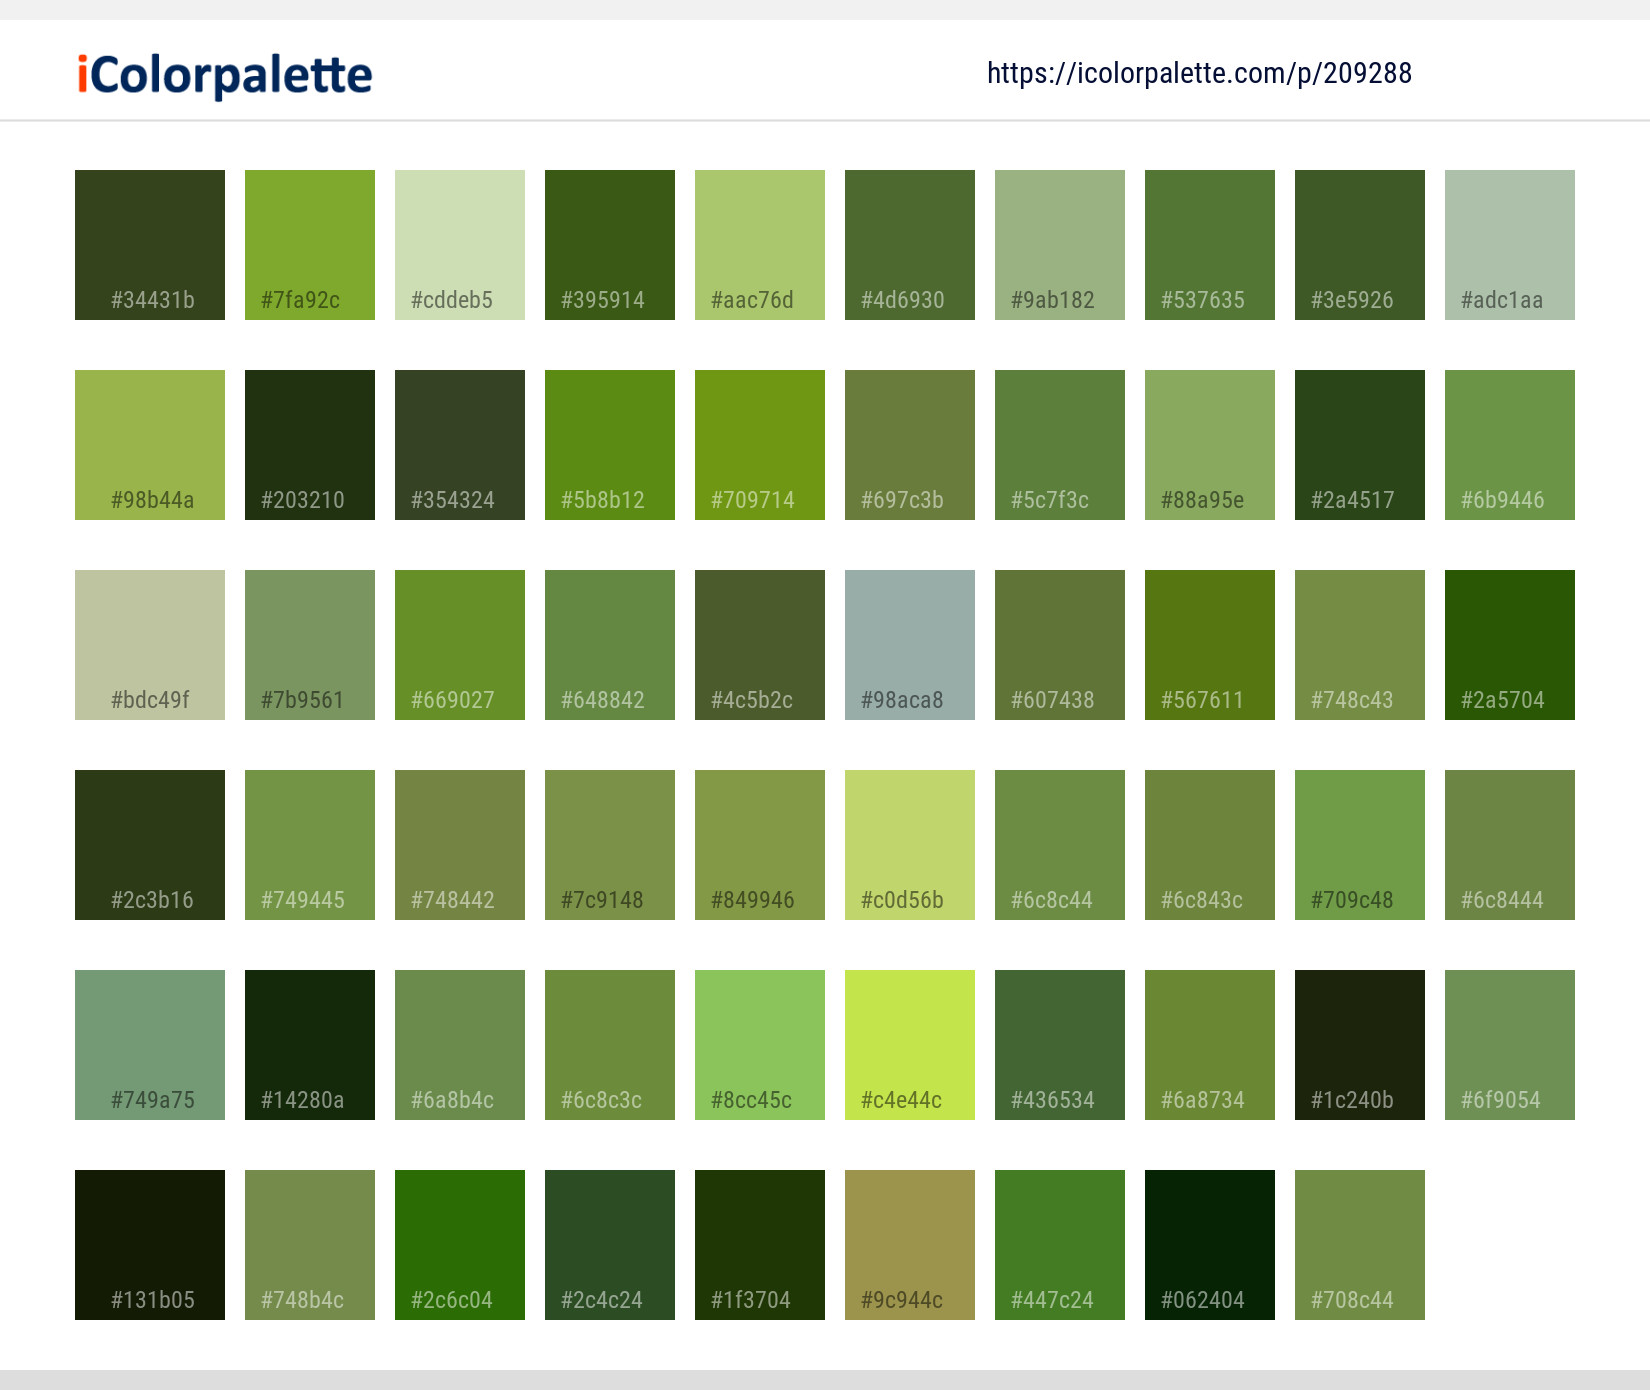Image resolution: width=1650 pixels, height=1390 pixels.
Task: Choose swatch #669027
Action: [x=460, y=645]
